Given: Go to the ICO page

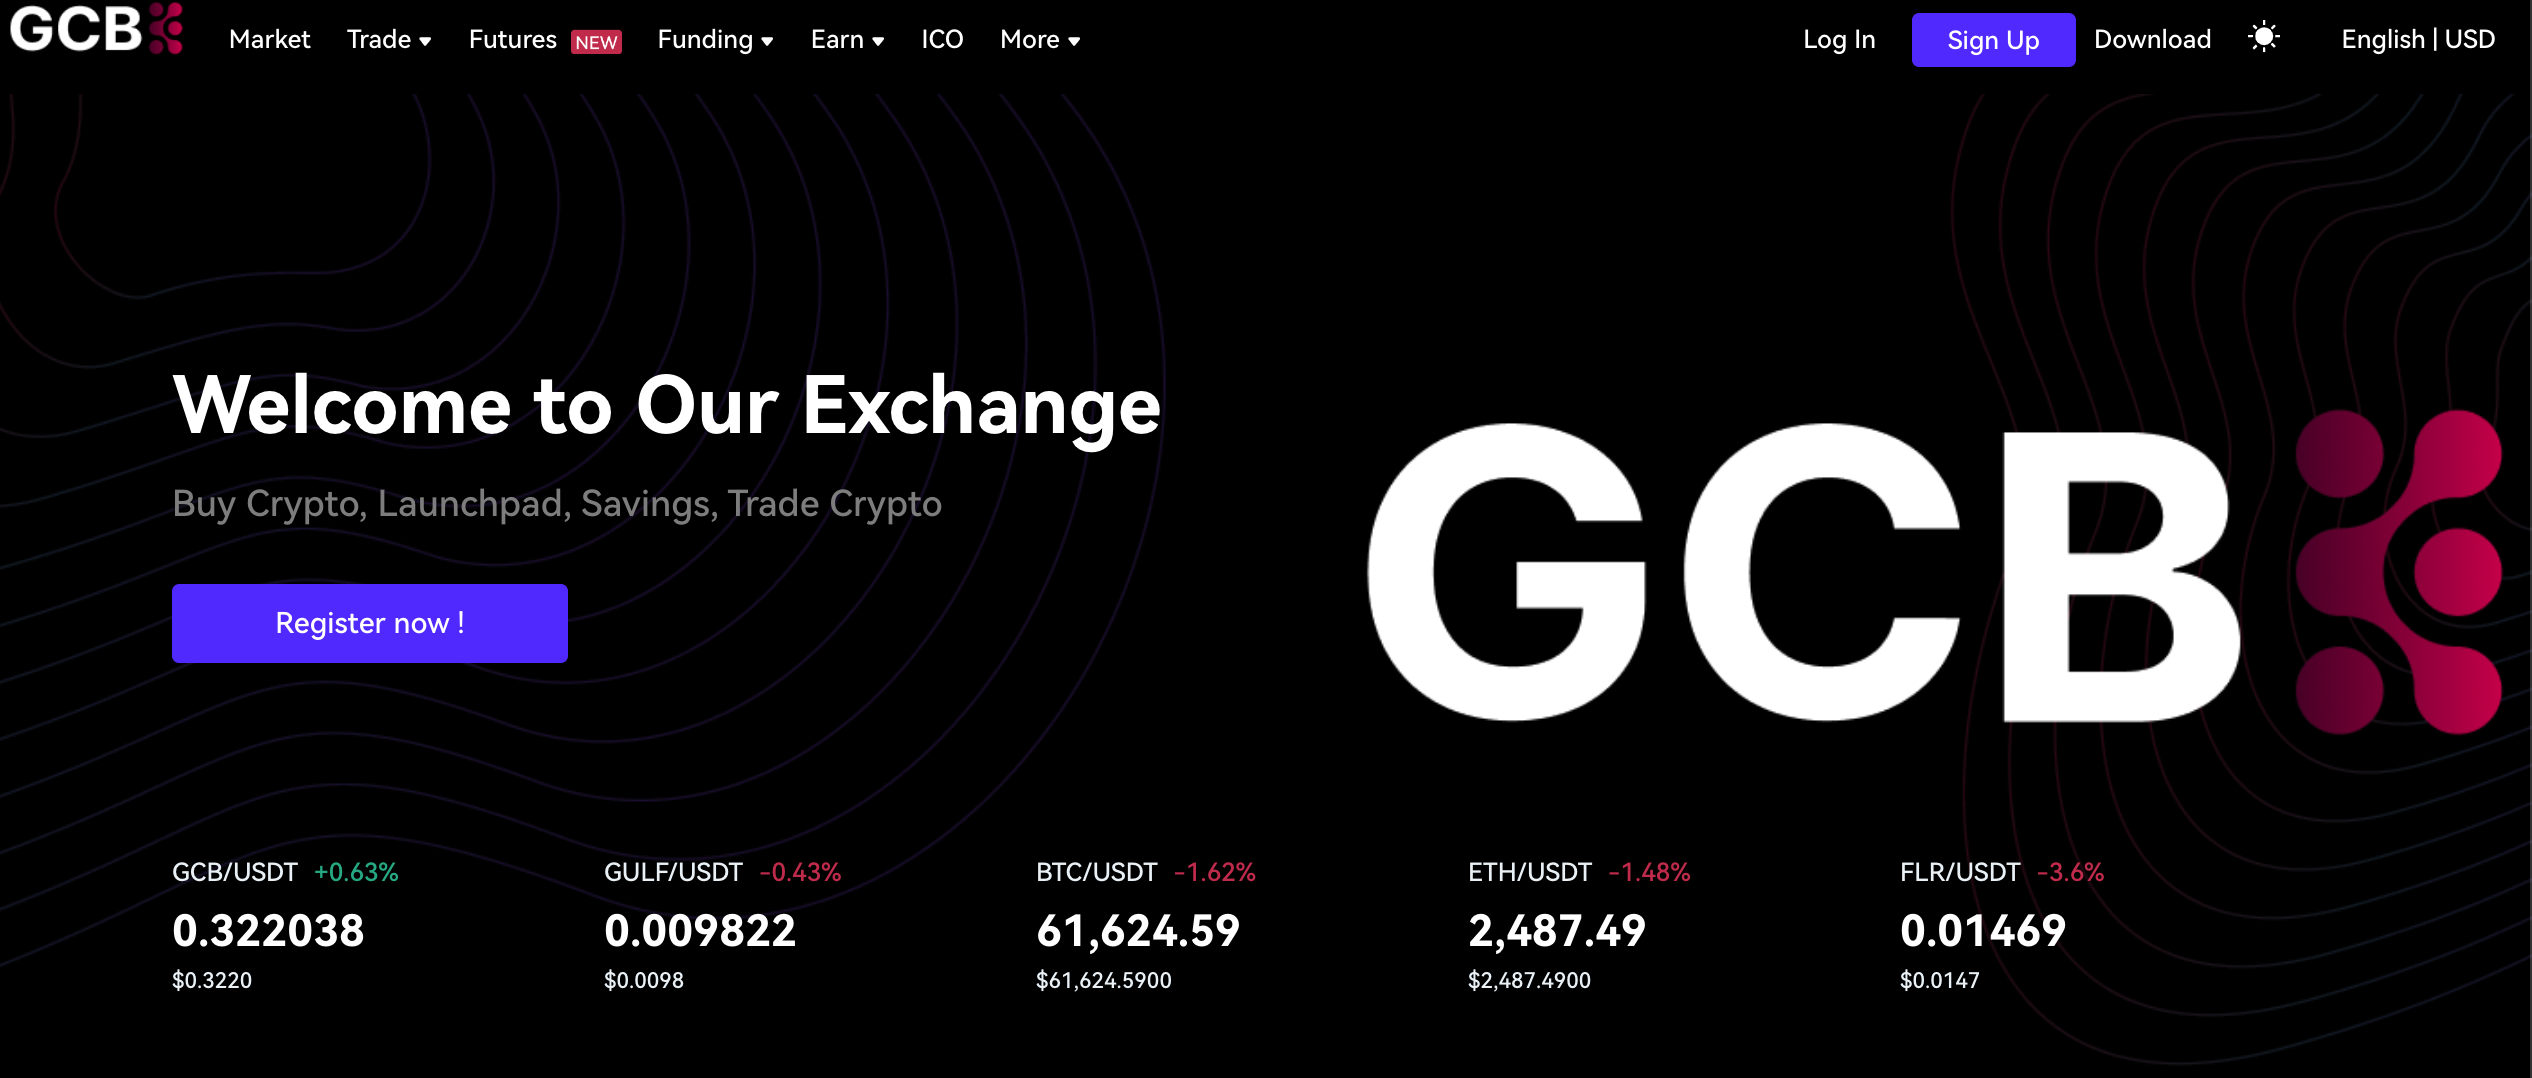Looking at the screenshot, I should (x=942, y=40).
